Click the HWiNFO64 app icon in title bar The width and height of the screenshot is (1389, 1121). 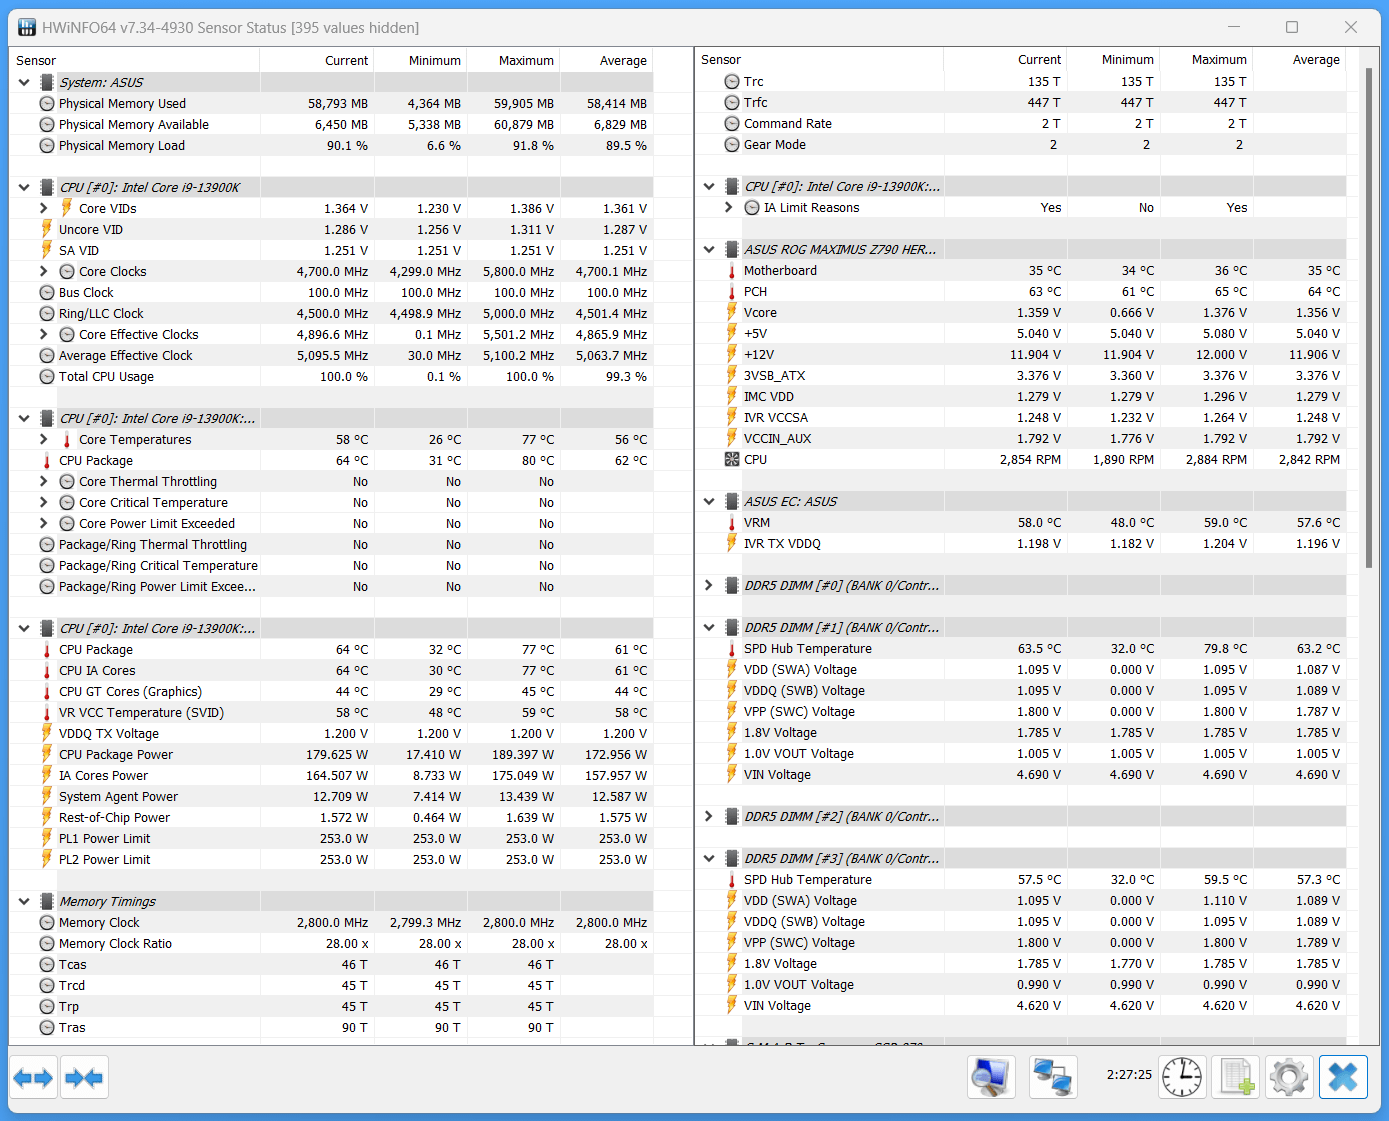tap(27, 28)
